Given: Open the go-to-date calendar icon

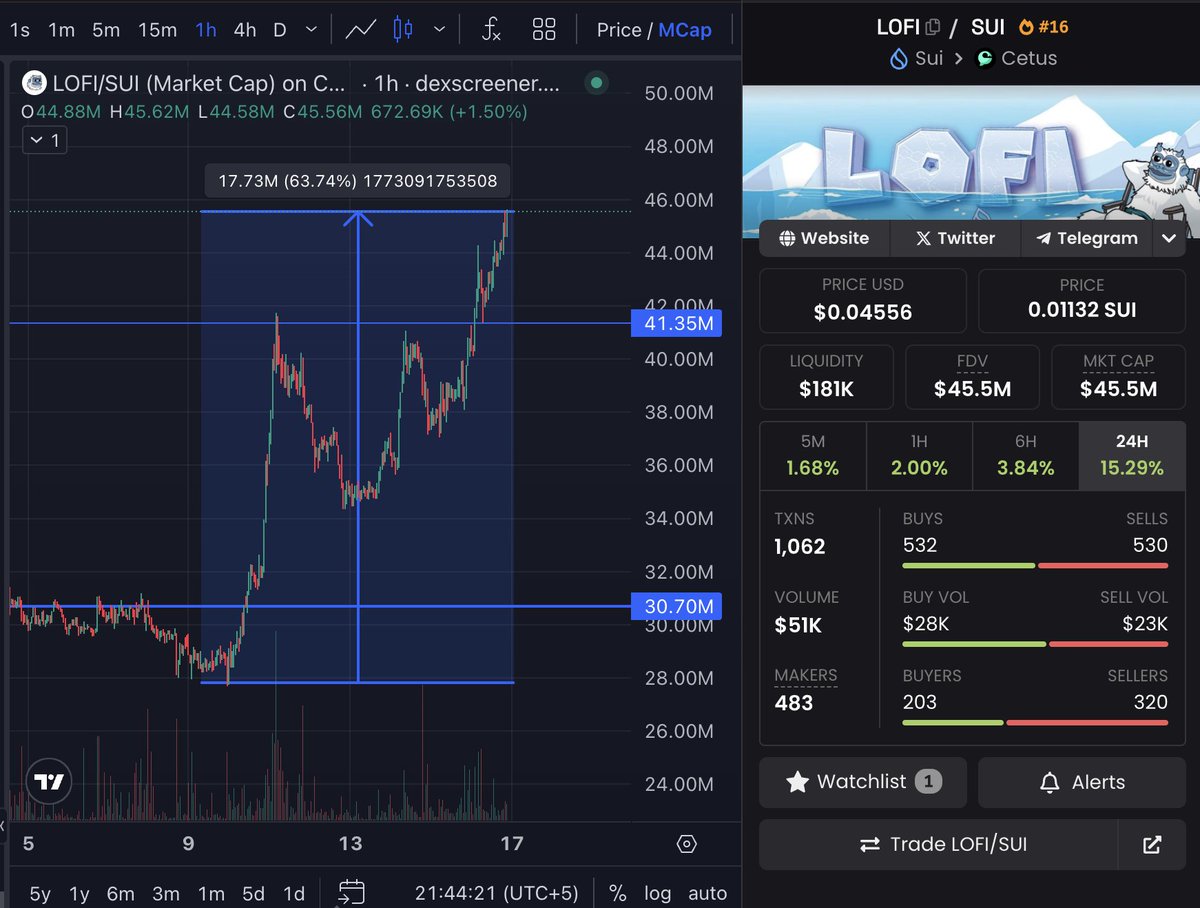Looking at the screenshot, I should click(352, 892).
